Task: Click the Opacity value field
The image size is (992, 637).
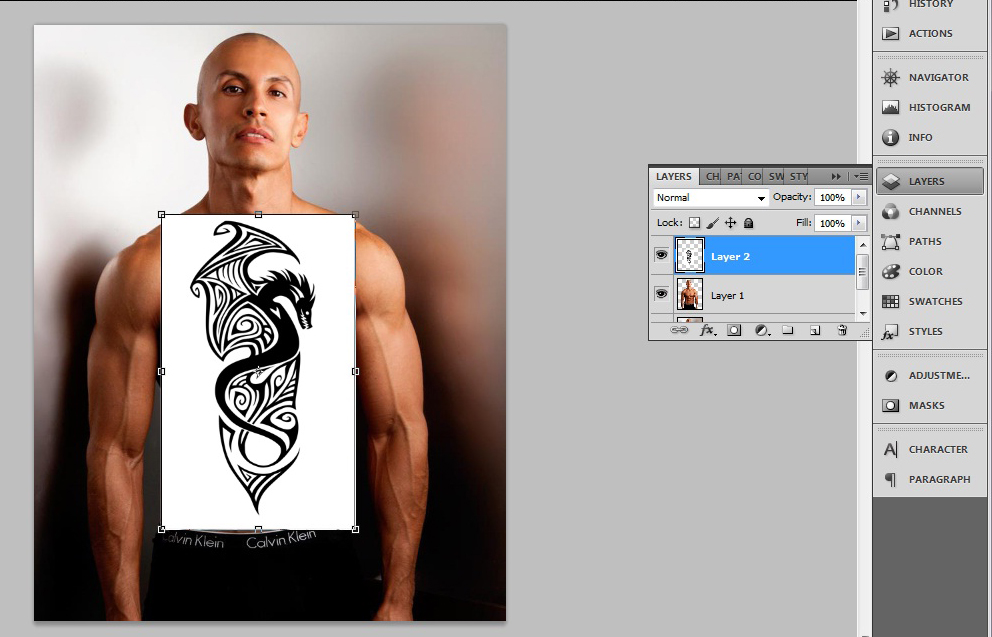Action: (x=833, y=197)
